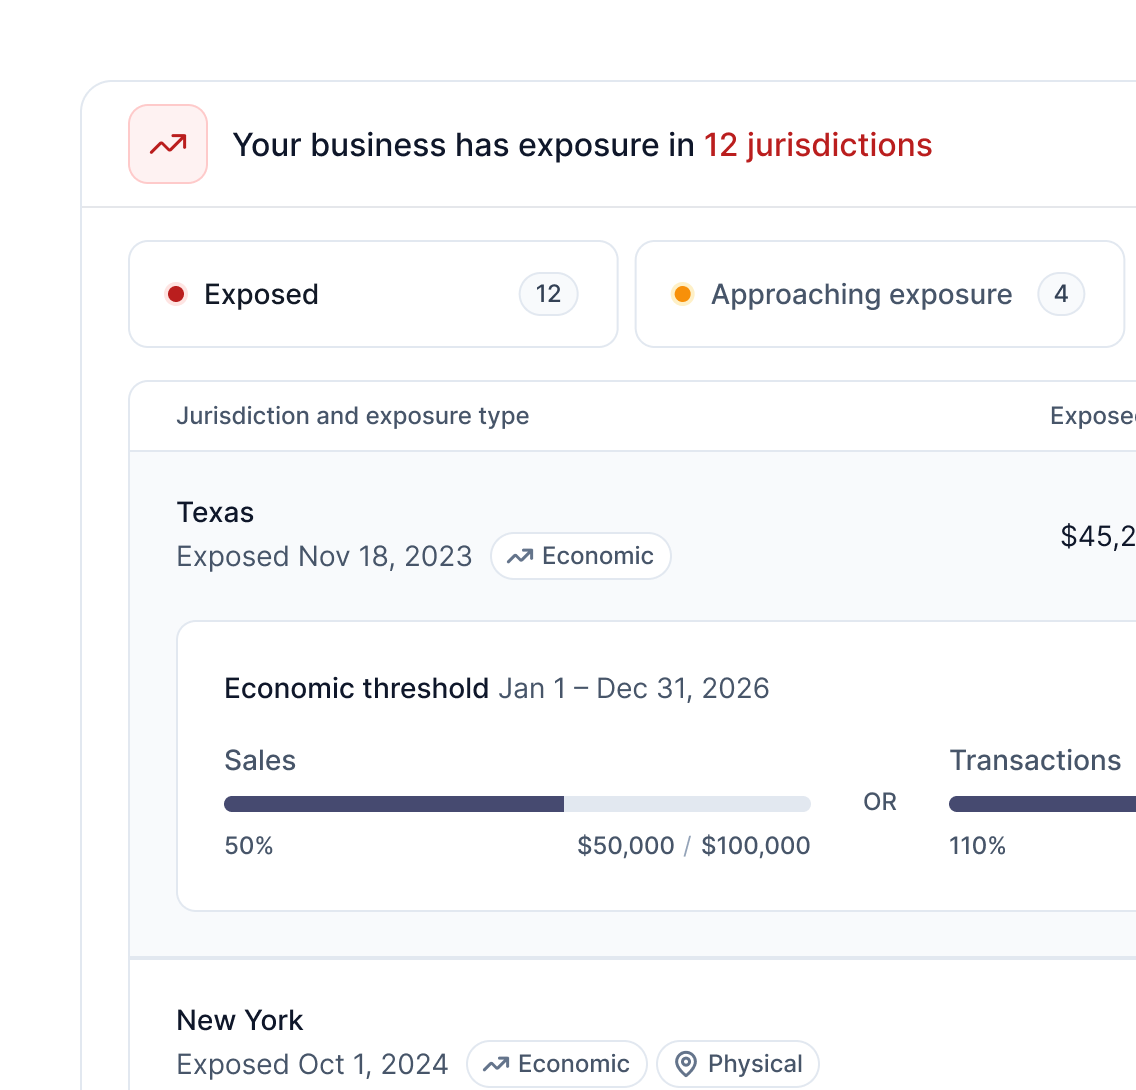The image size is (1136, 1090).
Task: Click the New York Economic tag
Action: pos(556,1064)
